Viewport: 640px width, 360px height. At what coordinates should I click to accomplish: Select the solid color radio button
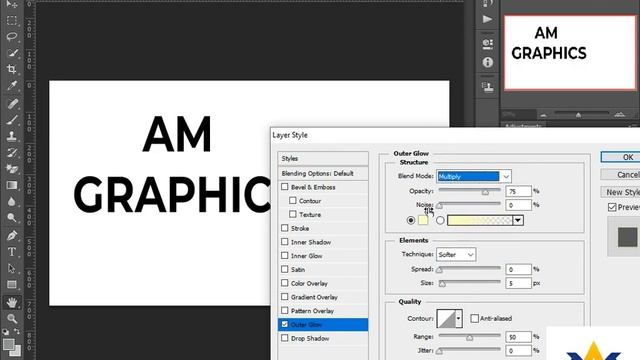tap(411, 220)
